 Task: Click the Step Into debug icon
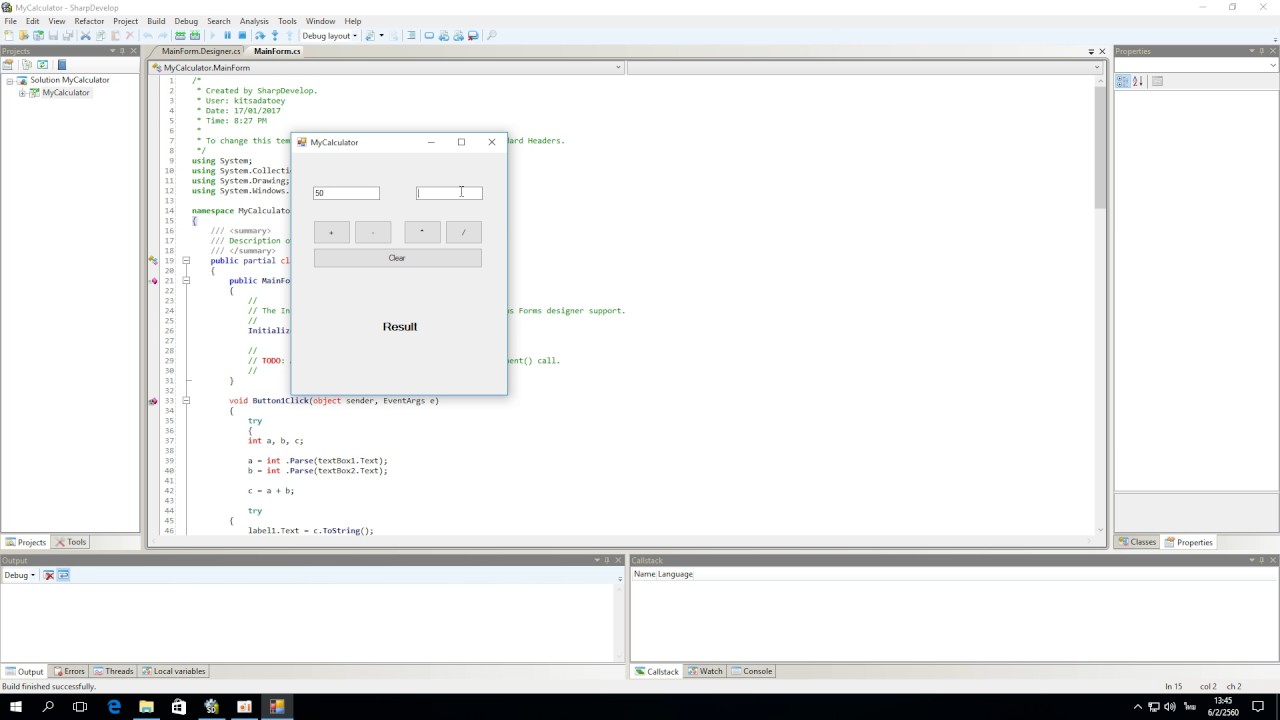point(275,35)
